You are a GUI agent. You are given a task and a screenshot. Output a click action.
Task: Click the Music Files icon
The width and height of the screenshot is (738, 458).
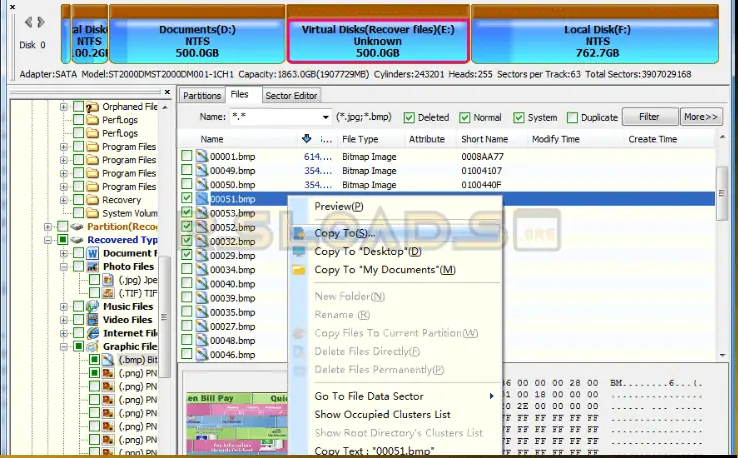93,306
